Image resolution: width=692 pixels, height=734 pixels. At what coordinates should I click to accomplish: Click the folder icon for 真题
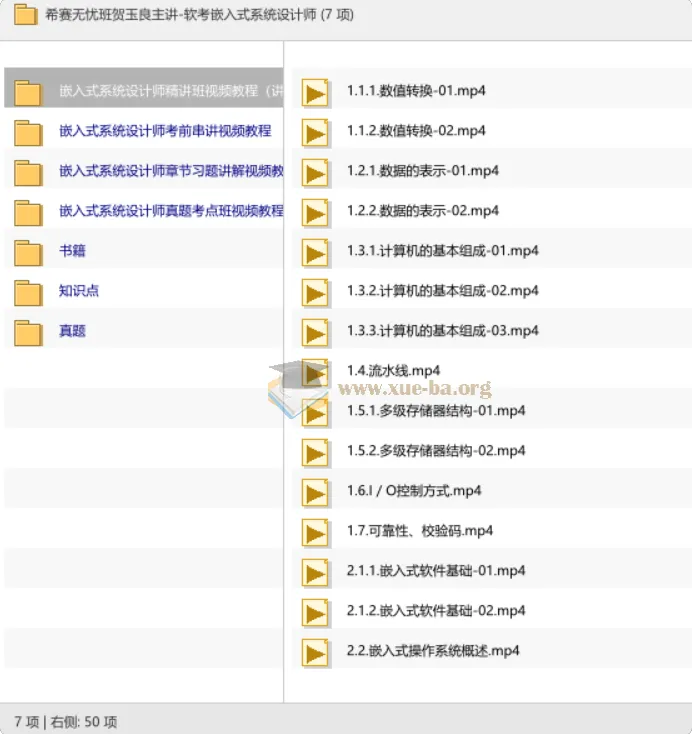click(x=28, y=333)
